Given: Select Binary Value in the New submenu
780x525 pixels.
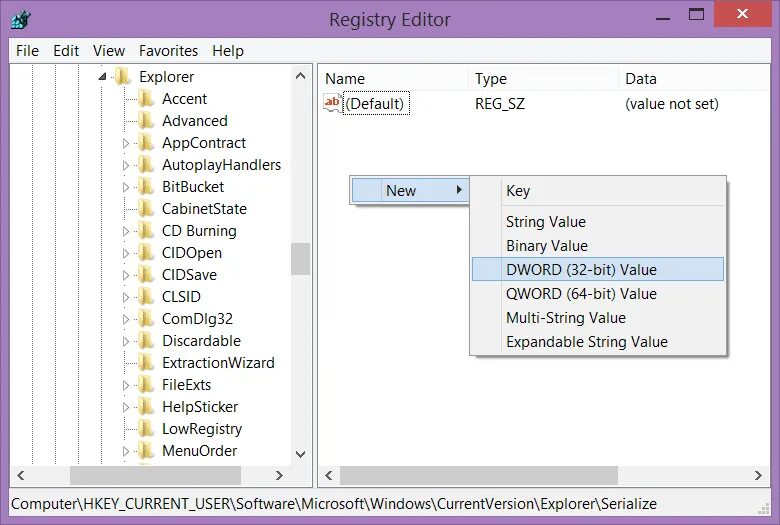Looking at the screenshot, I should [x=598, y=245].
